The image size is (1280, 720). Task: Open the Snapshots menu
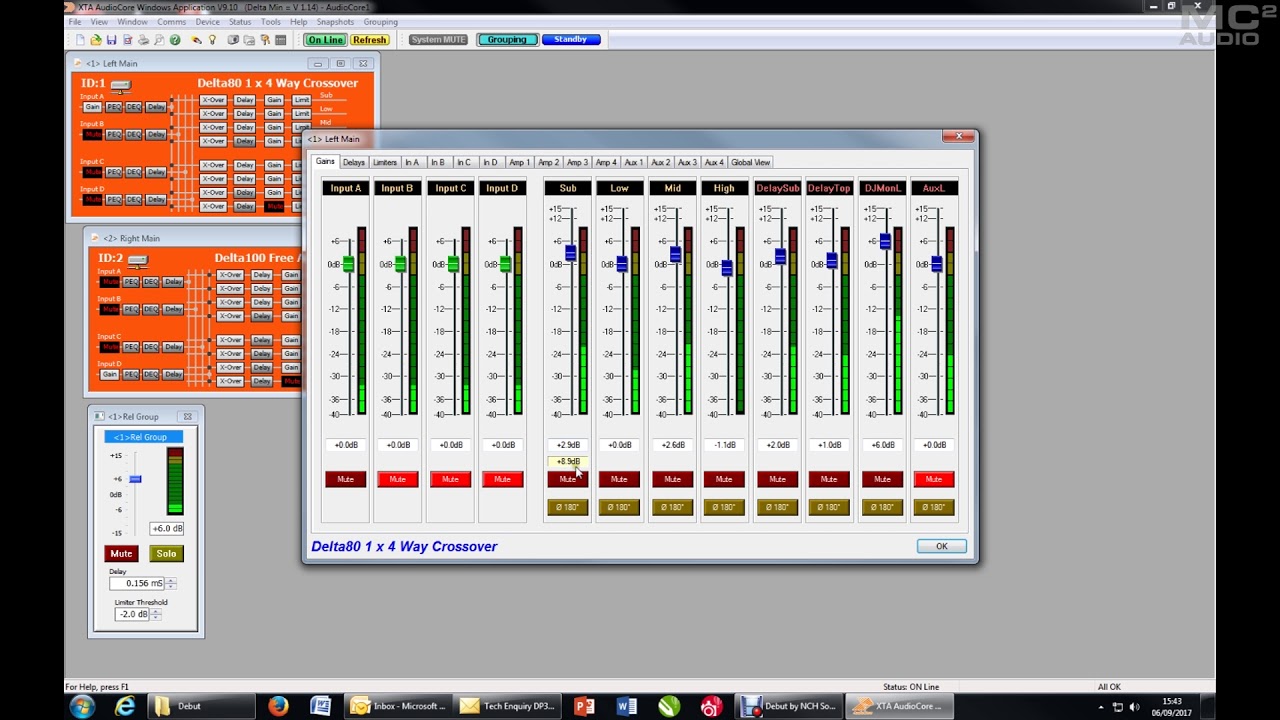click(335, 22)
